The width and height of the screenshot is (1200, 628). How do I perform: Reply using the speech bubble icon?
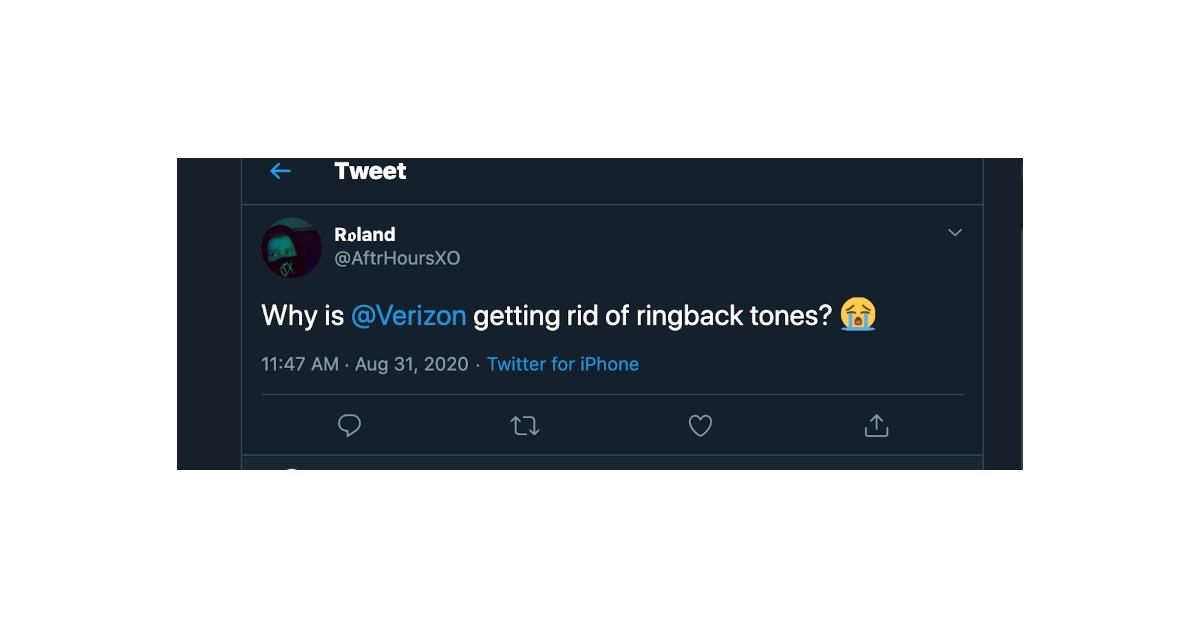[349, 425]
